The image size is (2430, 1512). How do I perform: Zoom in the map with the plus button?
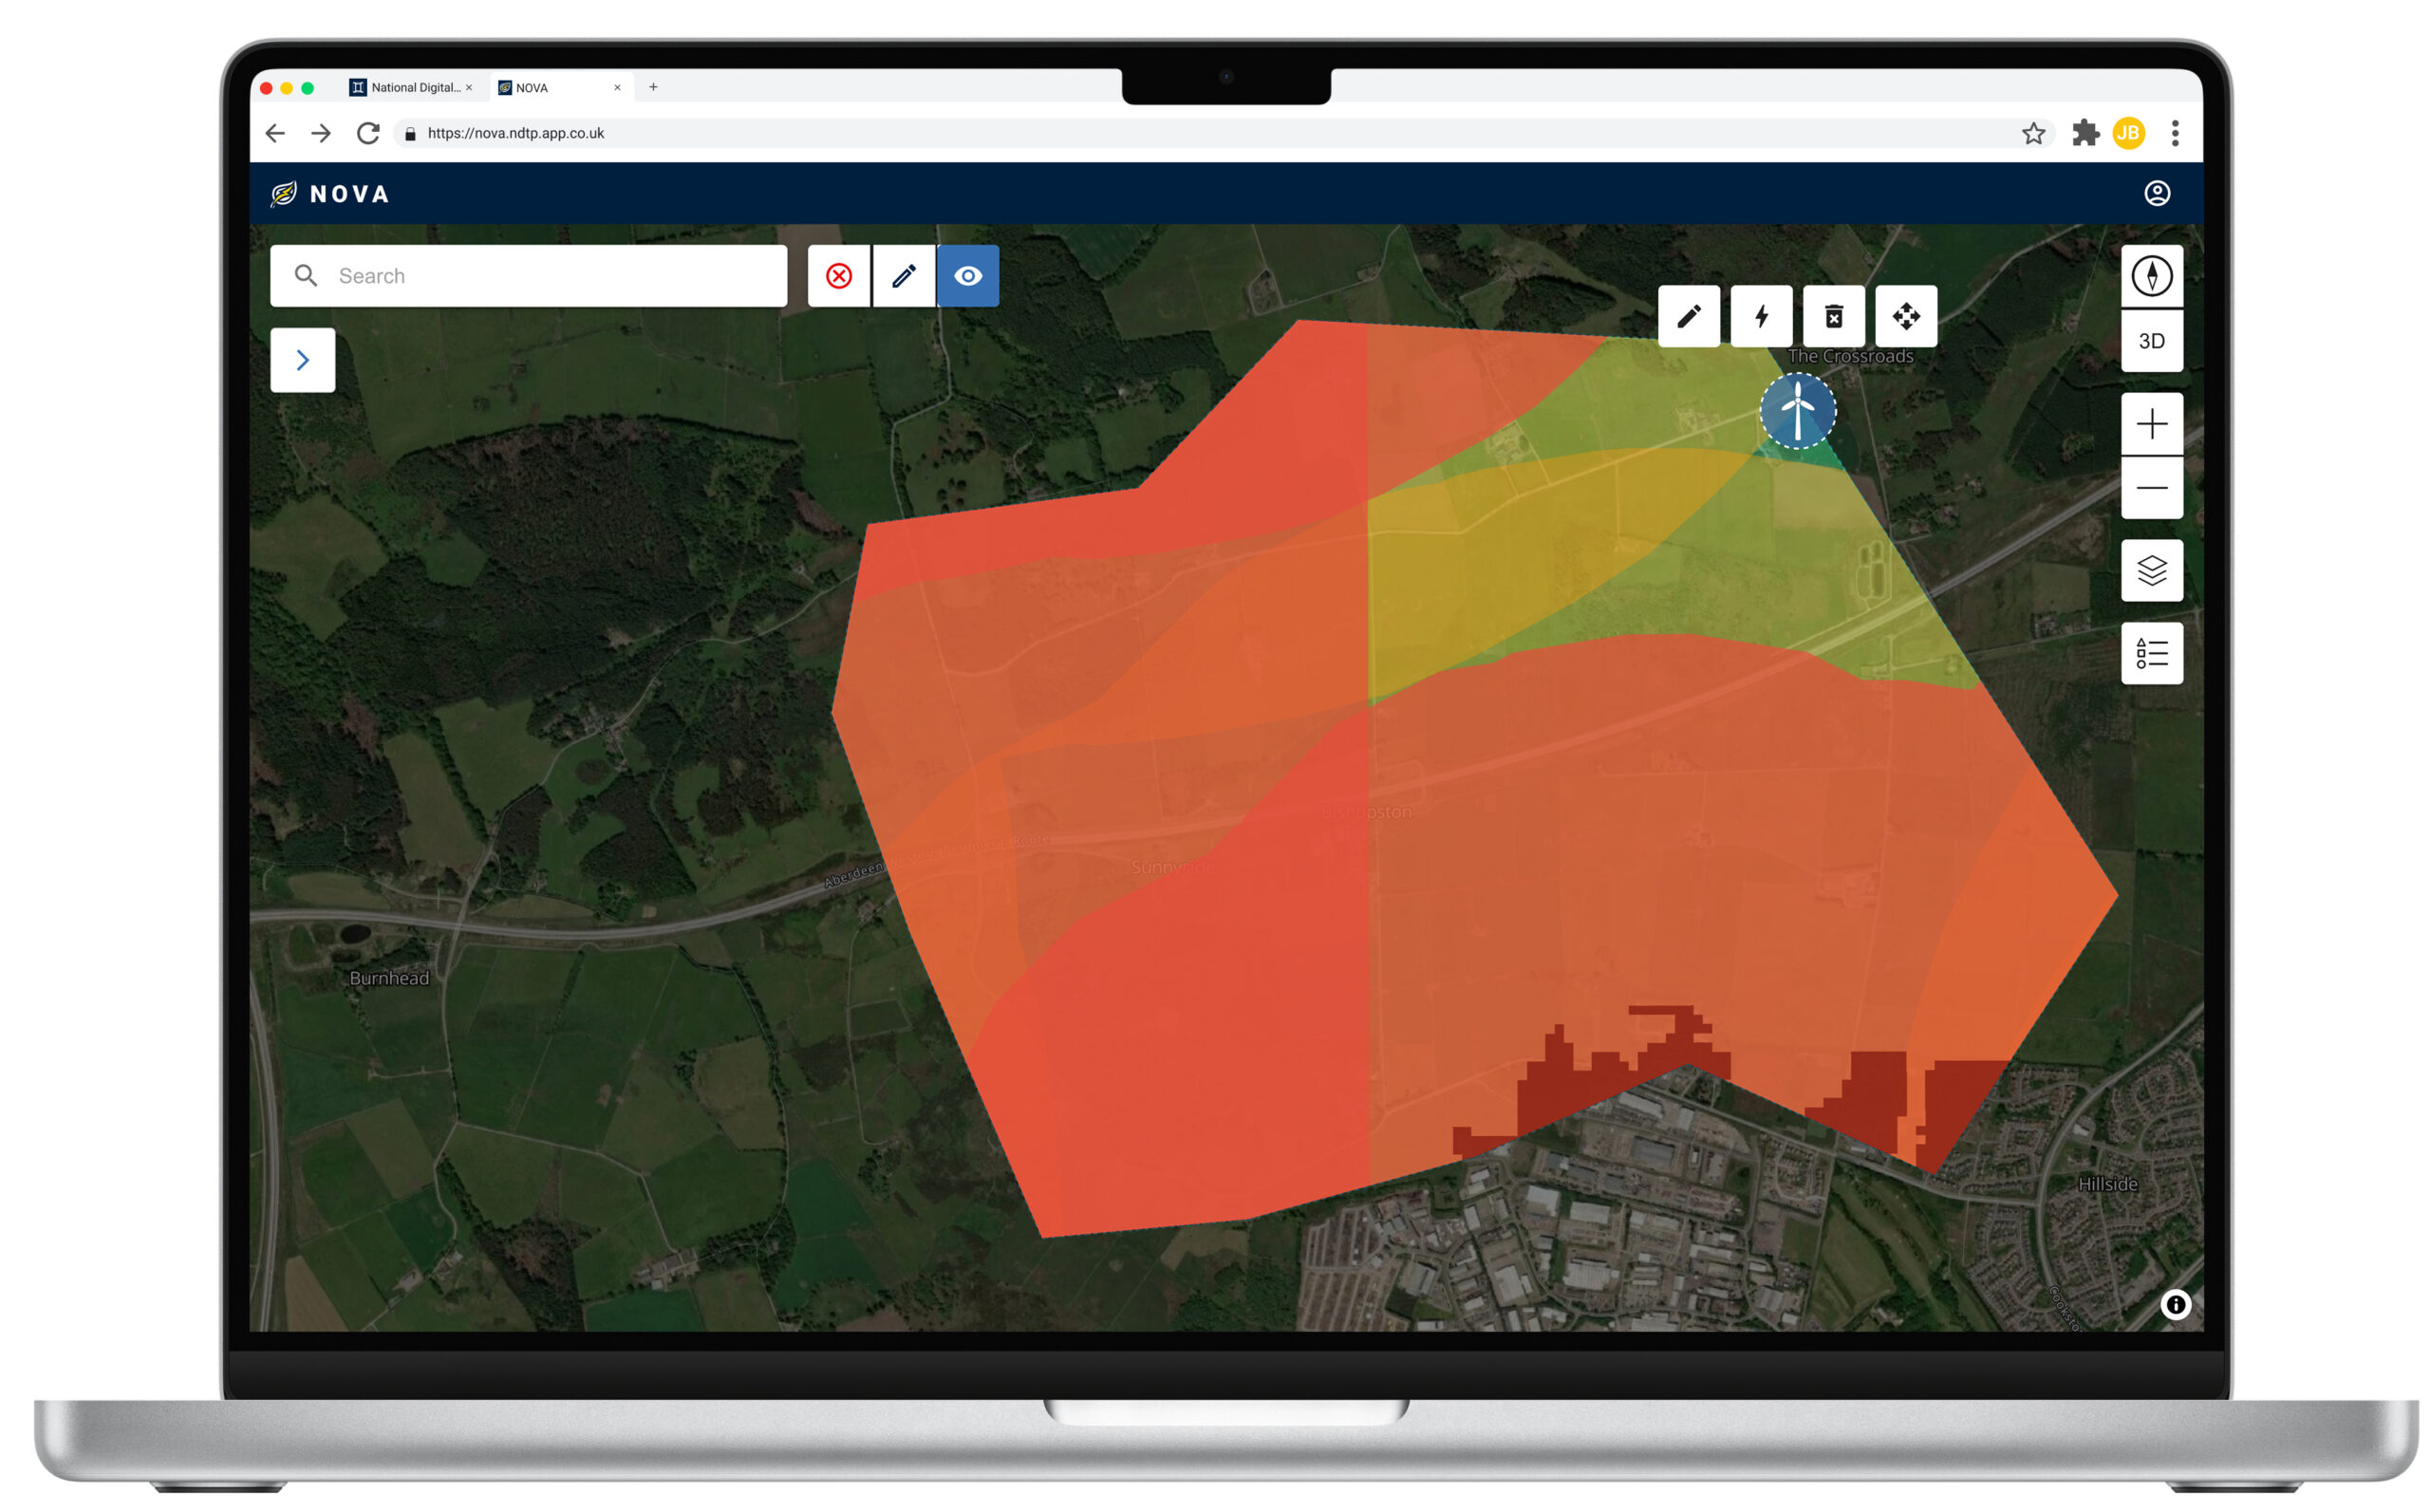(2151, 424)
